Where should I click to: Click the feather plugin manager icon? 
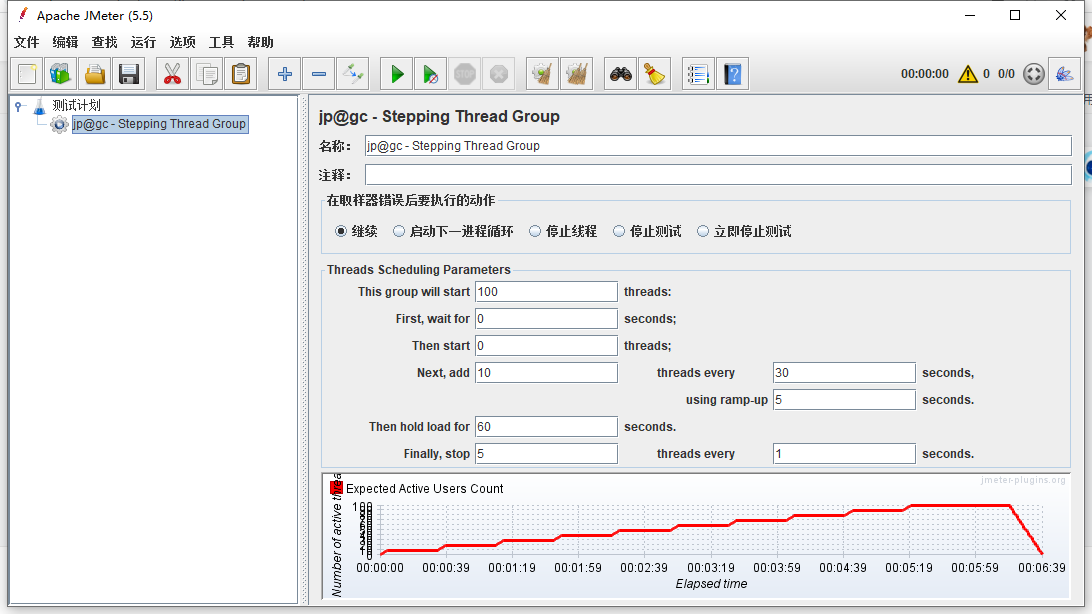[x=1064, y=74]
